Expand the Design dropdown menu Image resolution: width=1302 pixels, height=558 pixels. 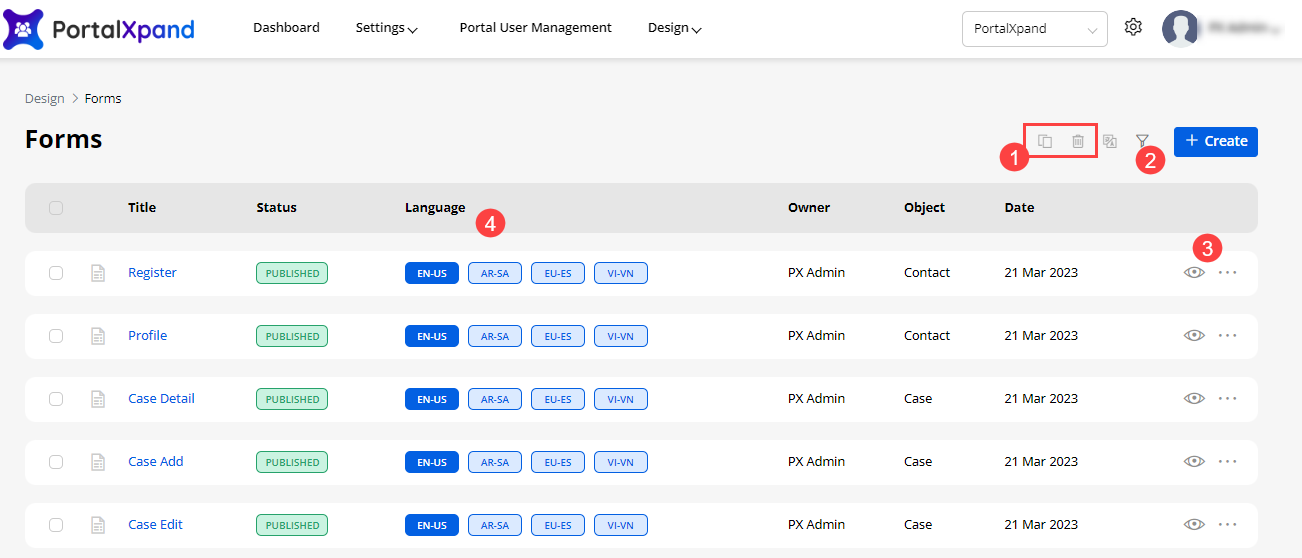tap(674, 28)
